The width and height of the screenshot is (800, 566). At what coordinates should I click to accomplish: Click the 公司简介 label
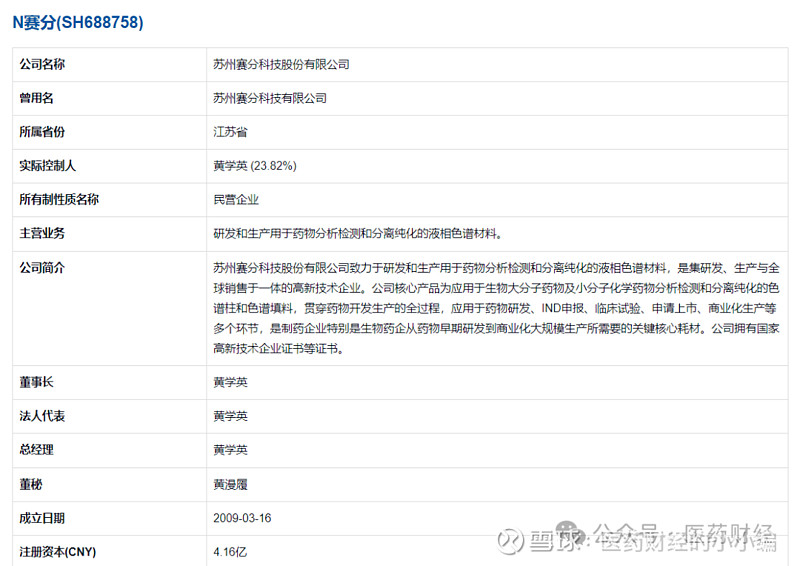pos(42,267)
